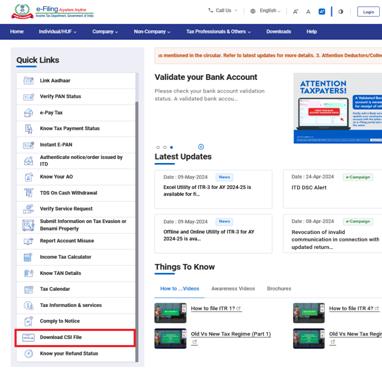Select the third active carousel dot
Screen dimensions: 382x369
(x=171, y=147)
